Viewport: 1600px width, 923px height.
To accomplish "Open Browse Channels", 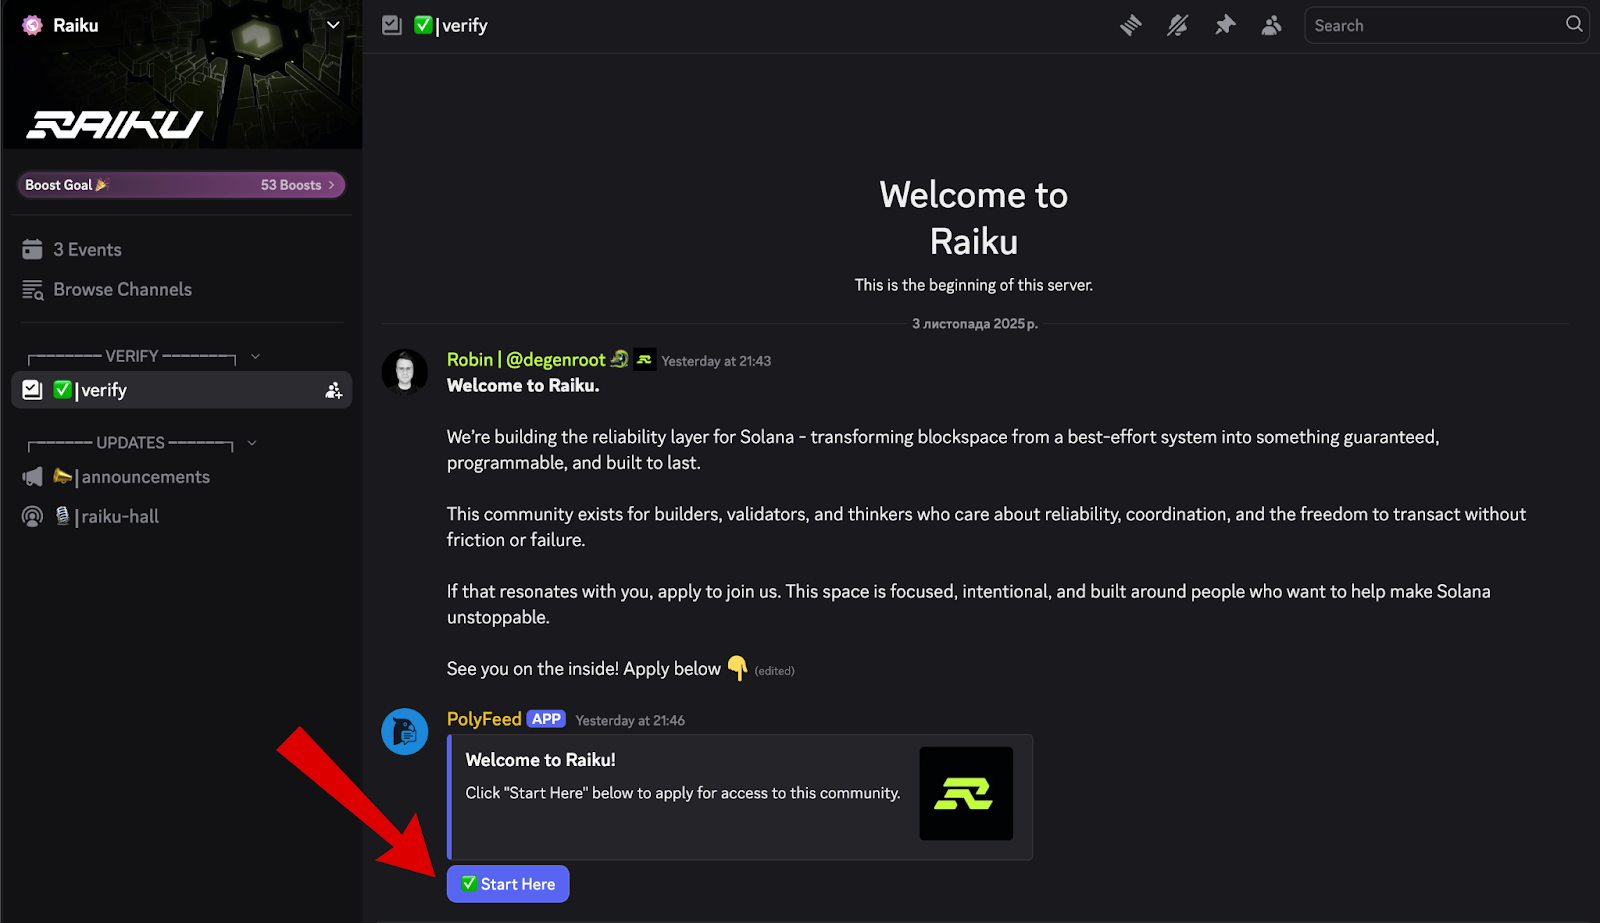I will 181,290.
